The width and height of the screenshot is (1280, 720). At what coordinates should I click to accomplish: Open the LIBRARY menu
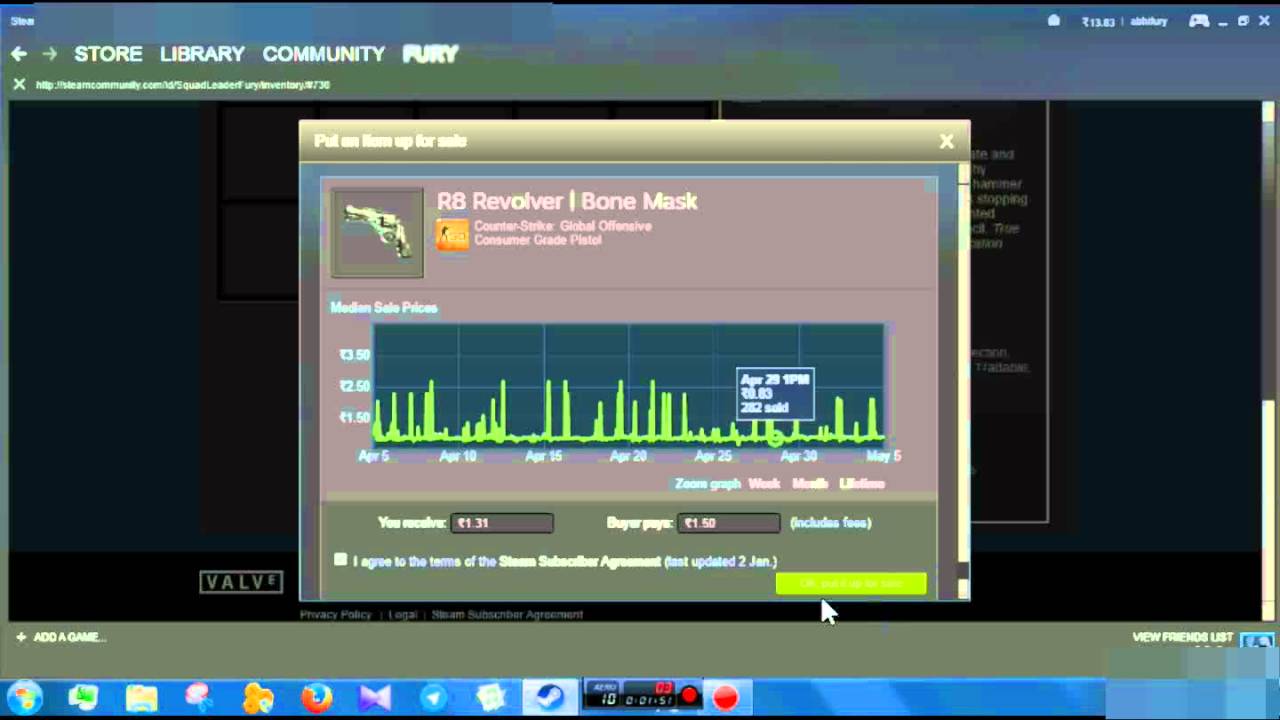[202, 54]
